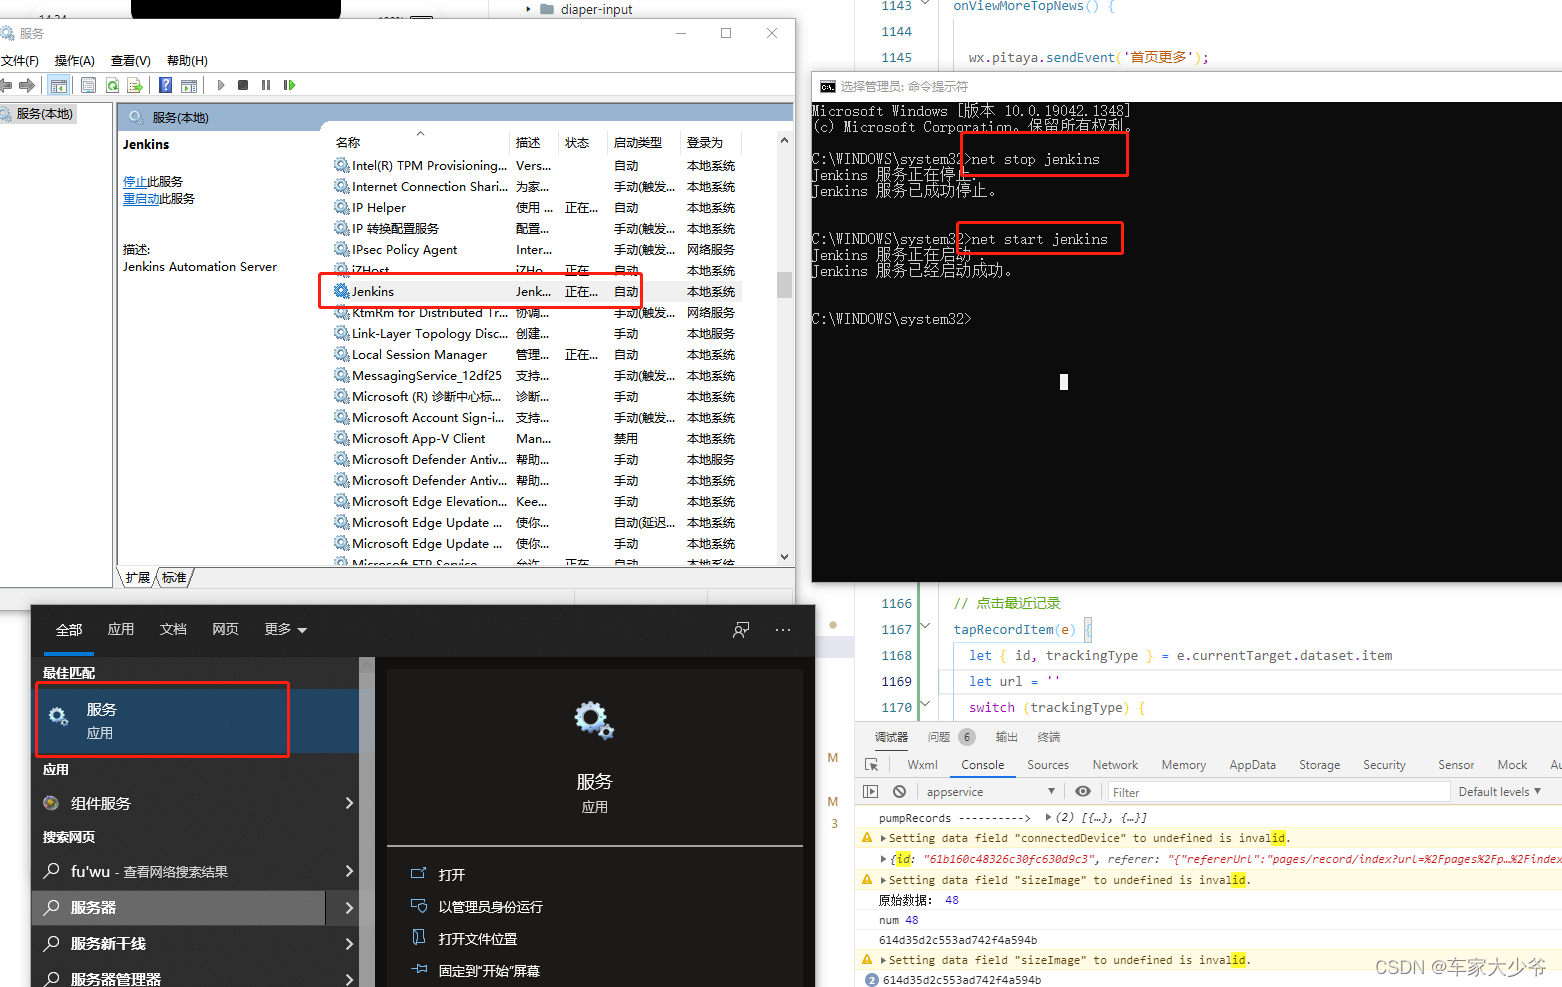This screenshot has width=1562, height=987.
Task: Open the search options ellipsis menu
Action: pos(783,630)
